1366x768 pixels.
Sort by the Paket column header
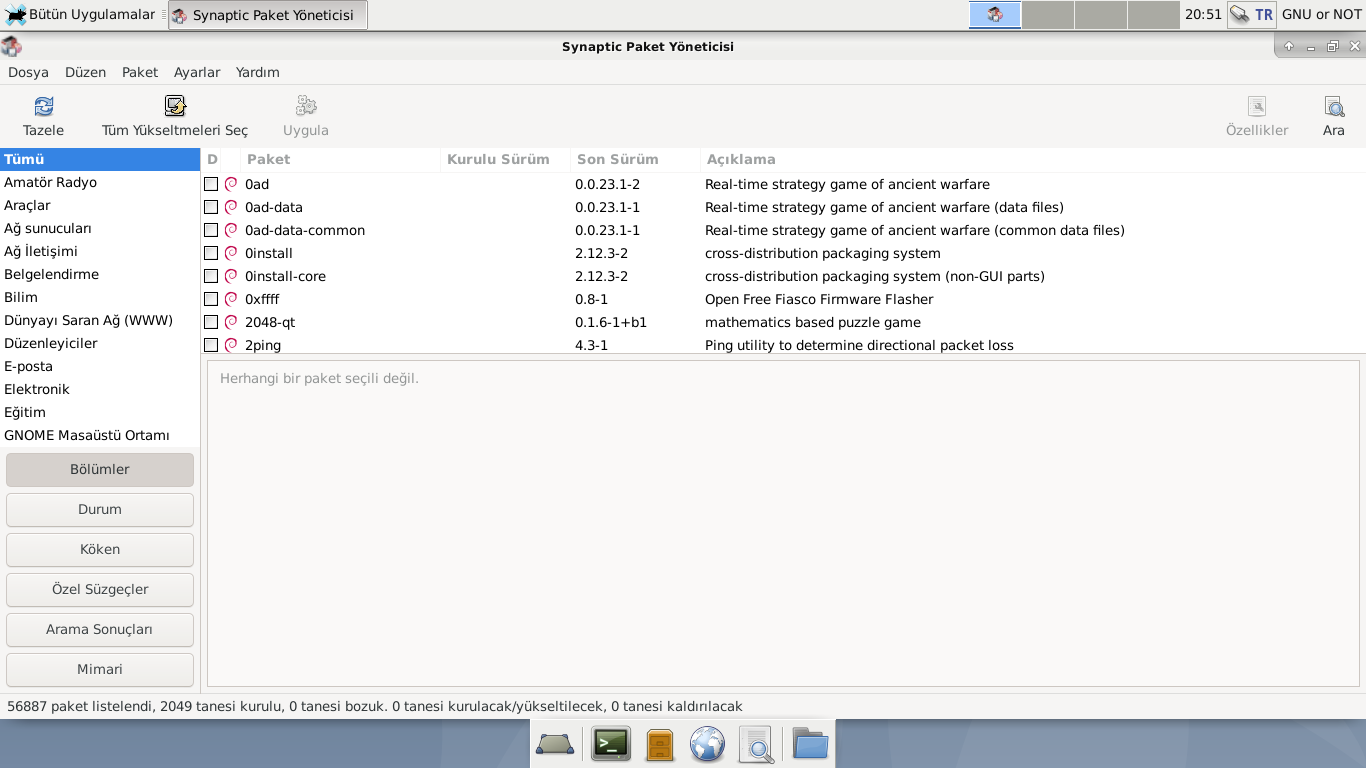click(x=340, y=159)
